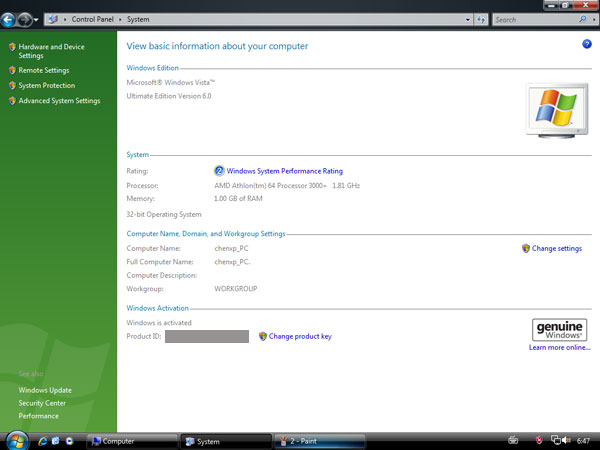
Task: Click the performance rating score badge
Action: pyautogui.click(x=219, y=171)
